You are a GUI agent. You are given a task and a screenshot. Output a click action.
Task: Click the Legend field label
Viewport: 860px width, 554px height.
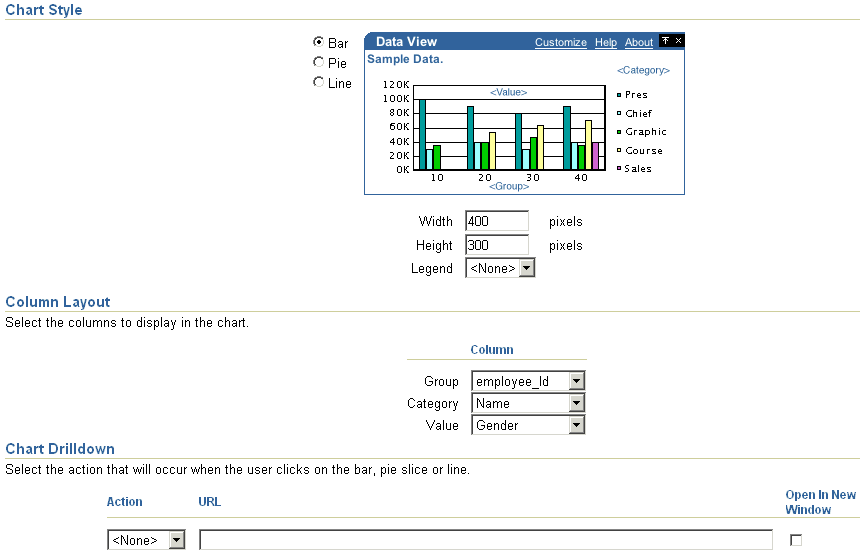pos(432,268)
